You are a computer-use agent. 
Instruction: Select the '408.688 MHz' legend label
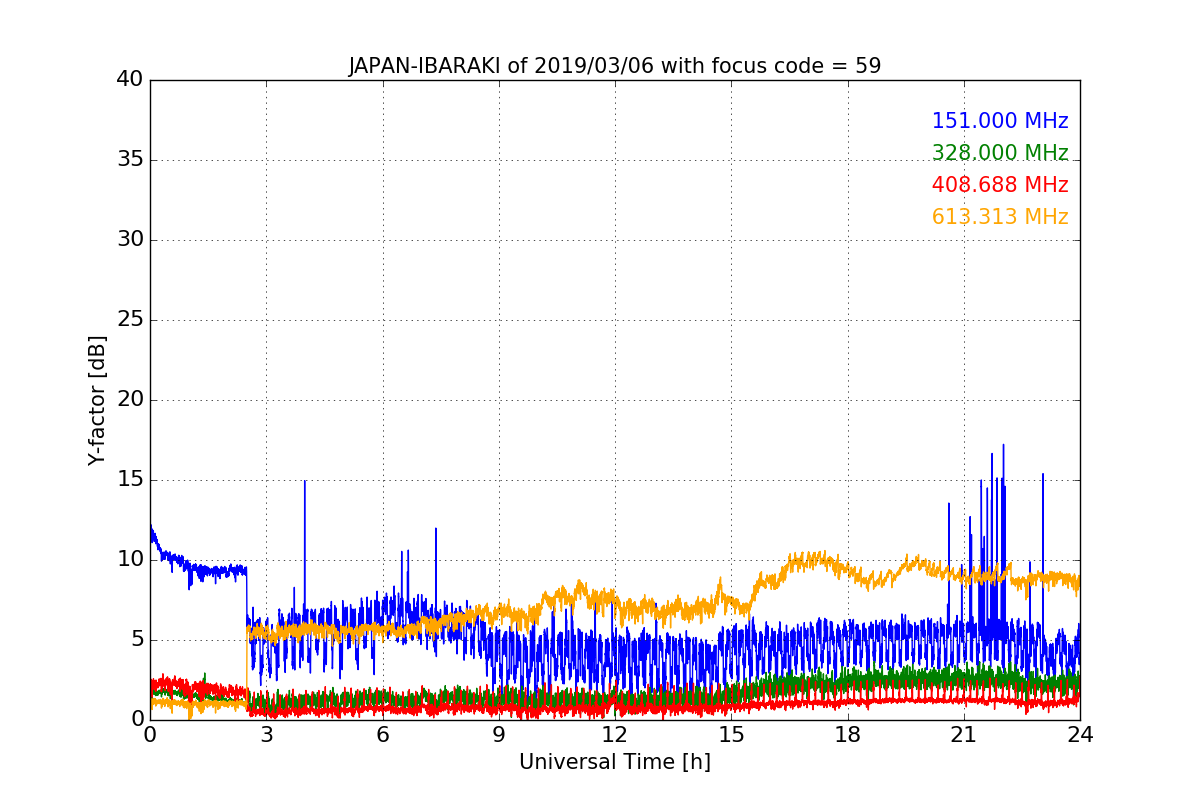tap(1000, 185)
